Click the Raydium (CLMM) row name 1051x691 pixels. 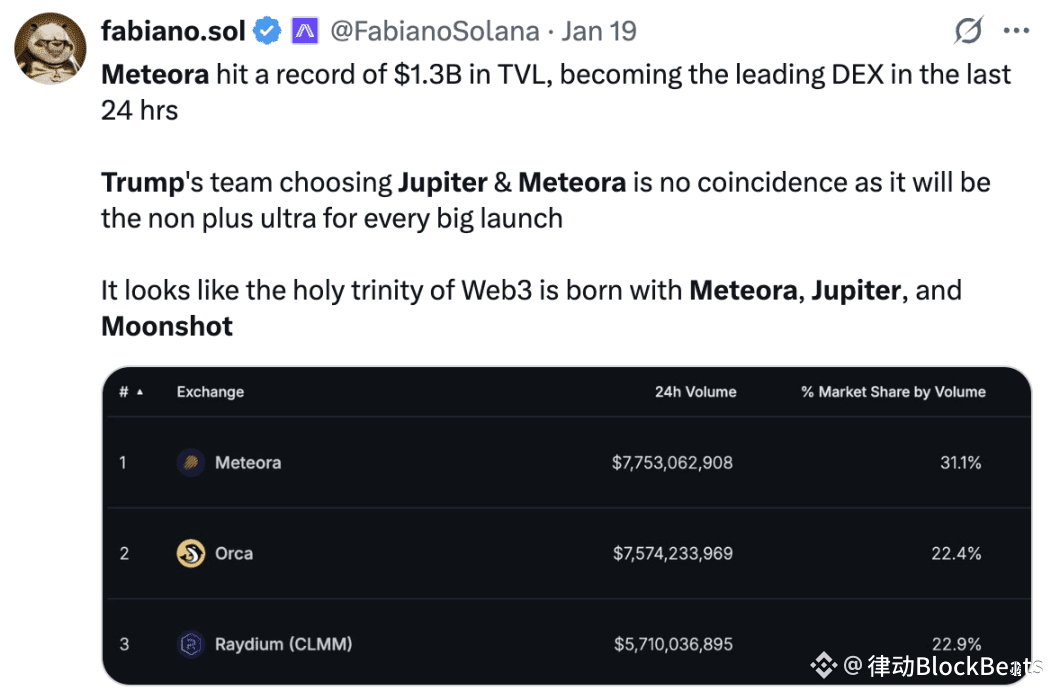(283, 644)
